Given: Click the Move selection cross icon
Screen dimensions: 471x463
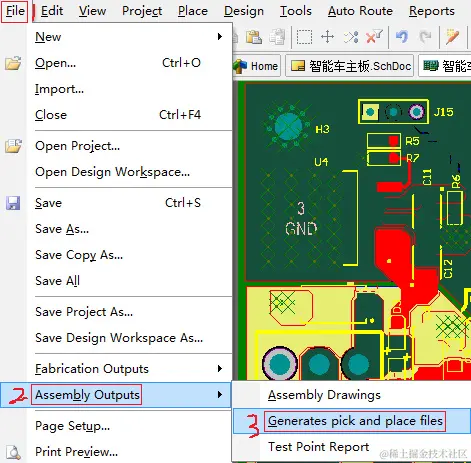Looking at the screenshot, I should point(327,37).
